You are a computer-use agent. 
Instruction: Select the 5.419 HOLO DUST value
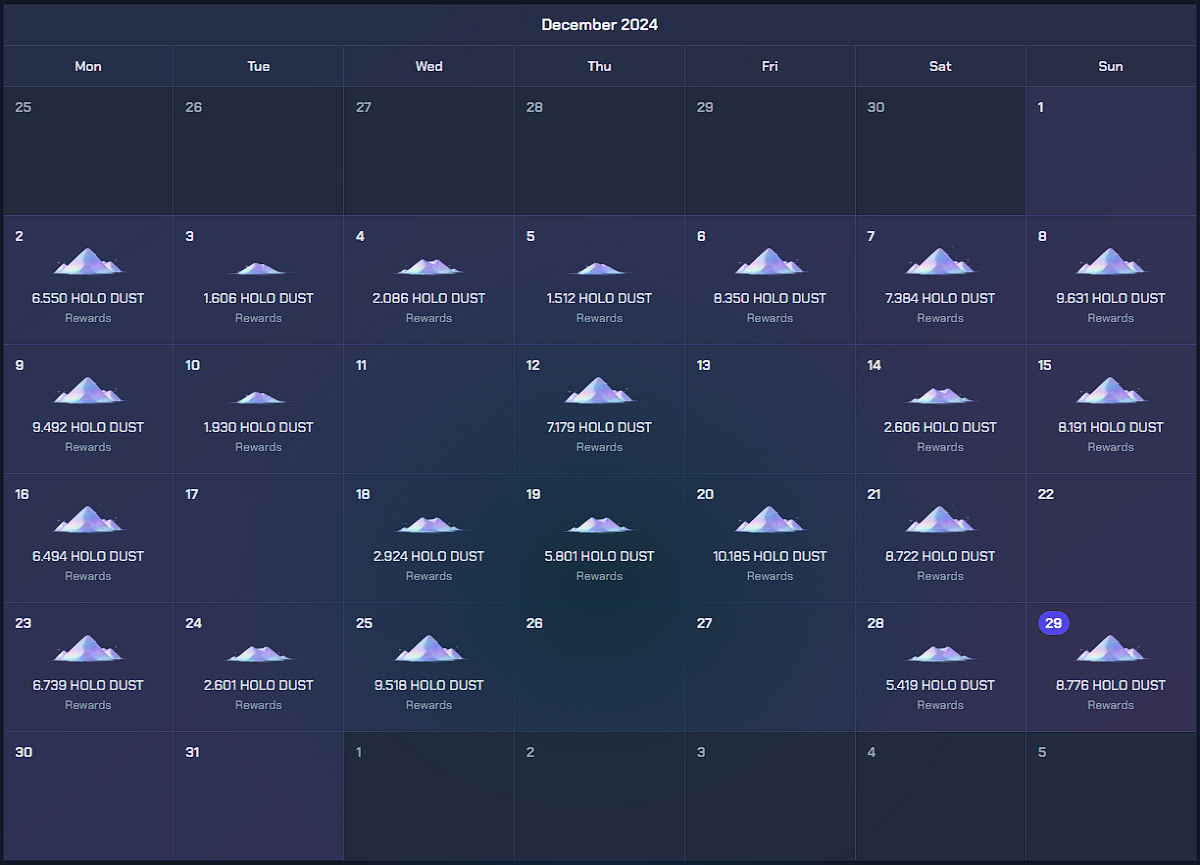click(940, 685)
